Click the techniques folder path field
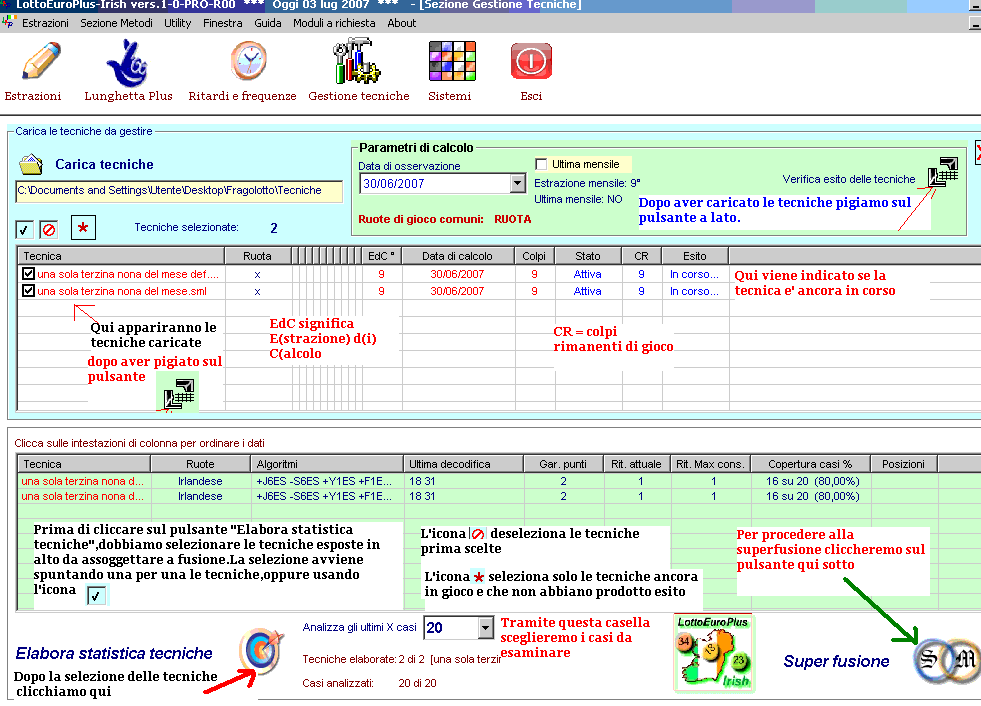Image resolution: width=981 pixels, height=706 pixels. [179, 191]
